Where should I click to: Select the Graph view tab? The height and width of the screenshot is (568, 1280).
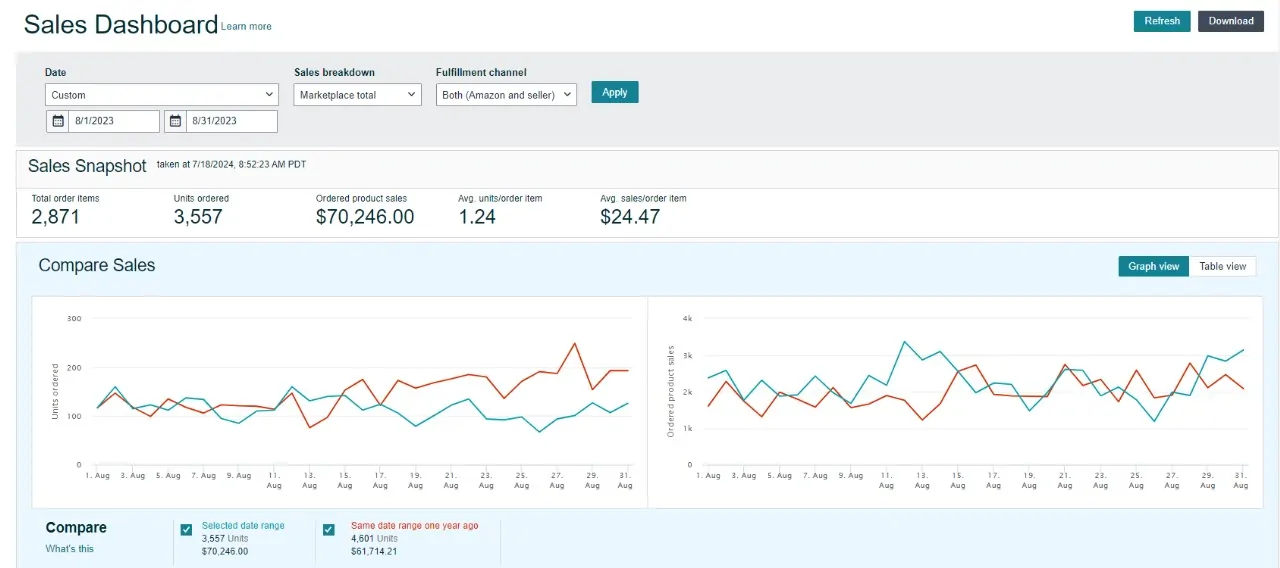[x=1153, y=266]
